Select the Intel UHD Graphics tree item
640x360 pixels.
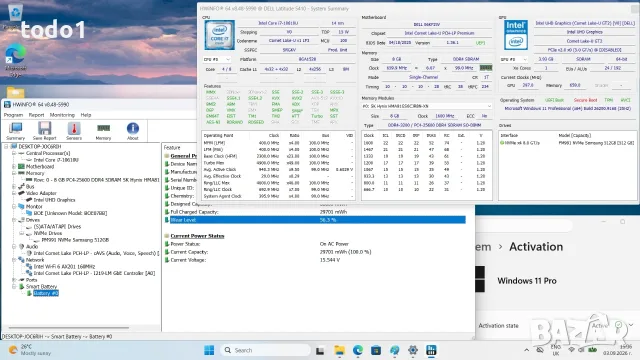tap(54, 200)
